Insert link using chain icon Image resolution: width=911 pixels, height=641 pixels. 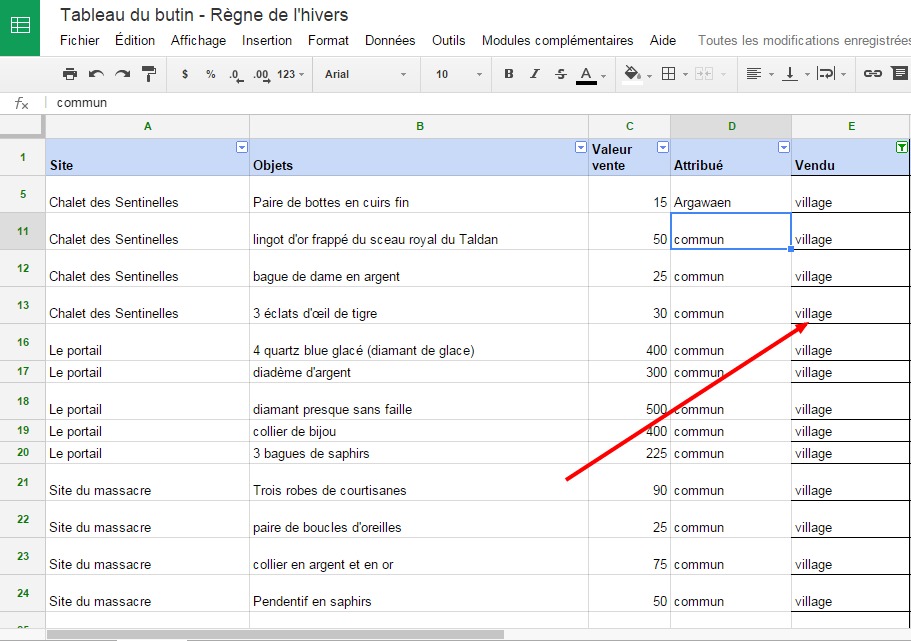pyautogui.click(x=872, y=74)
